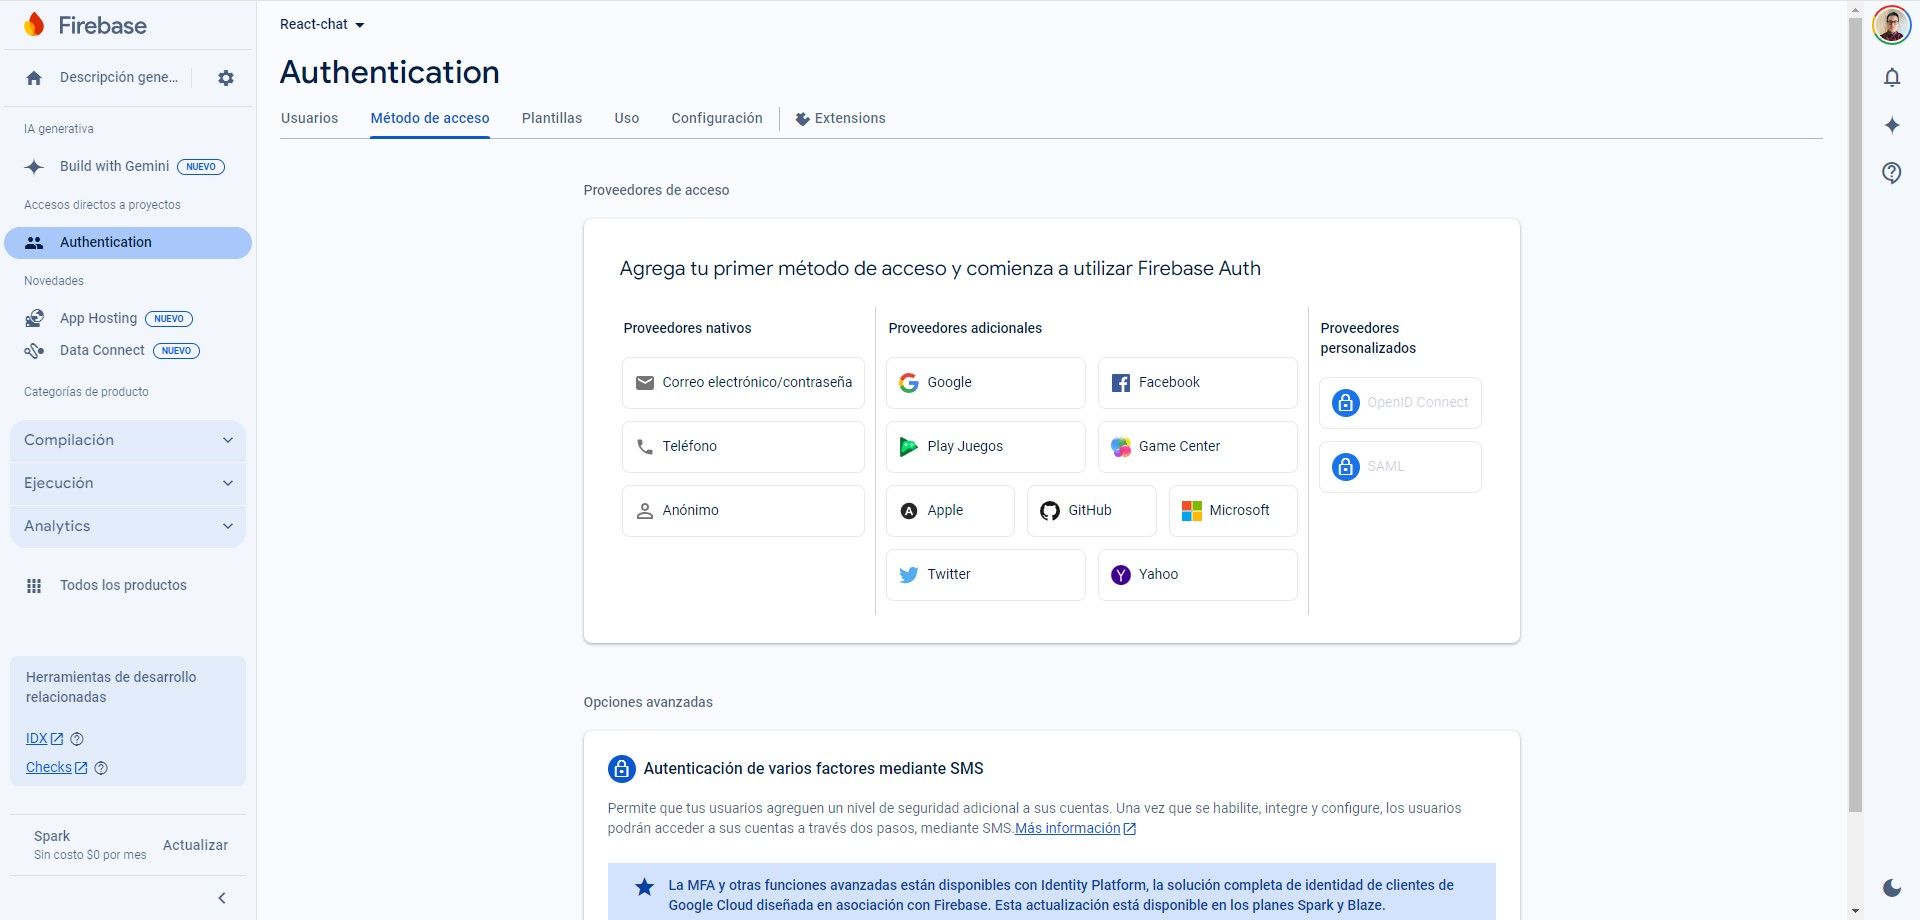Open the React-chat project dropdown
Screen dimensions: 1920x920
tap(322, 24)
